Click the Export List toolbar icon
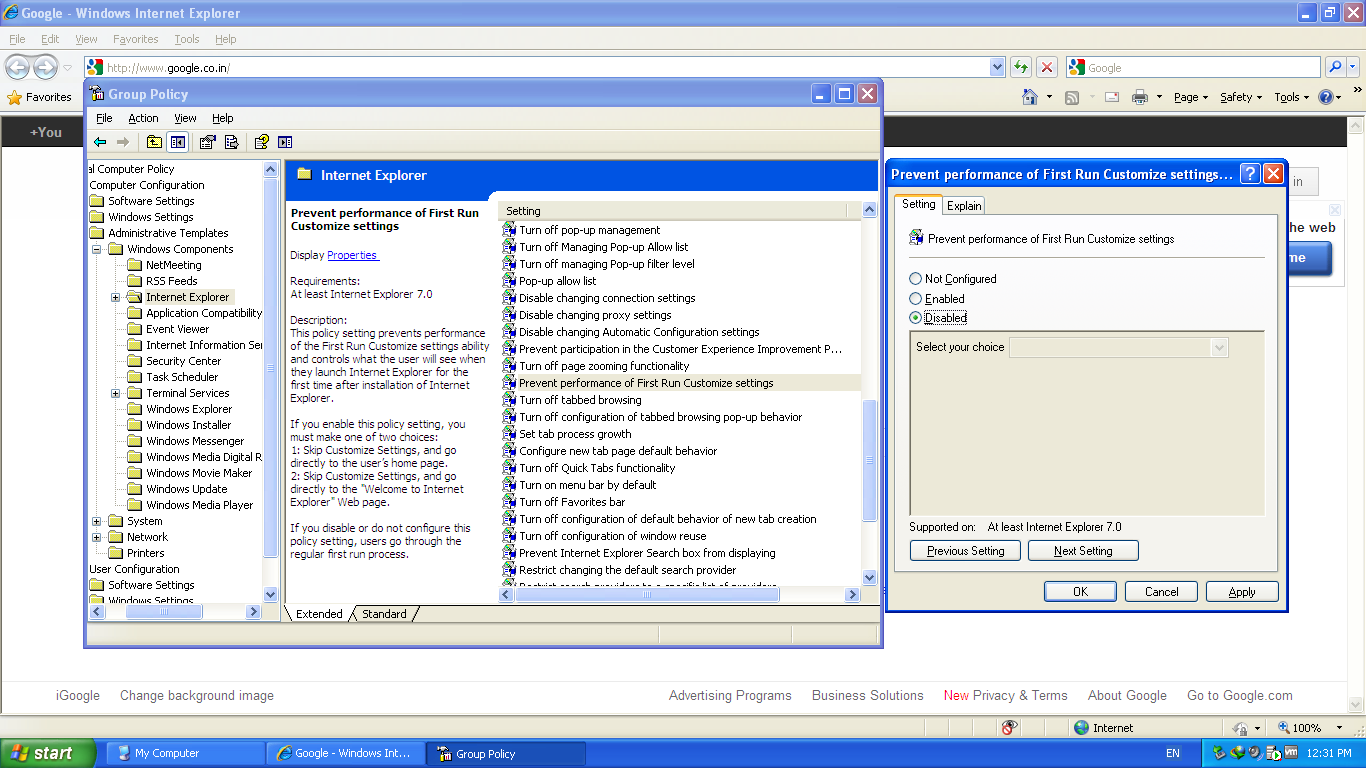The width and height of the screenshot is (1366, 768). point(231,142)
